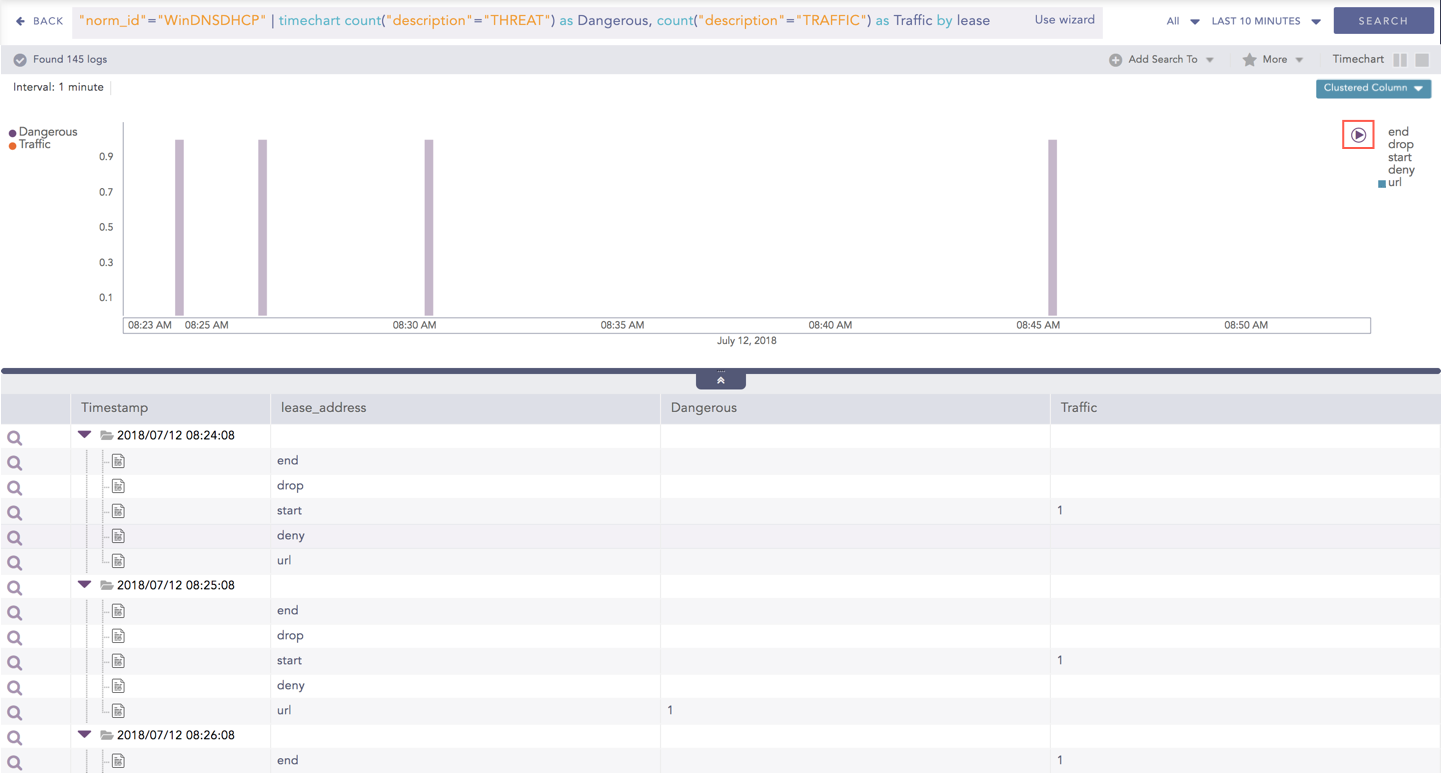The width and height of the screenshot is (1441, 773).
Task: Collapse the 2018/07/12 08:24:08 log group
Action: pyautogui.click(x=84, y=434)
